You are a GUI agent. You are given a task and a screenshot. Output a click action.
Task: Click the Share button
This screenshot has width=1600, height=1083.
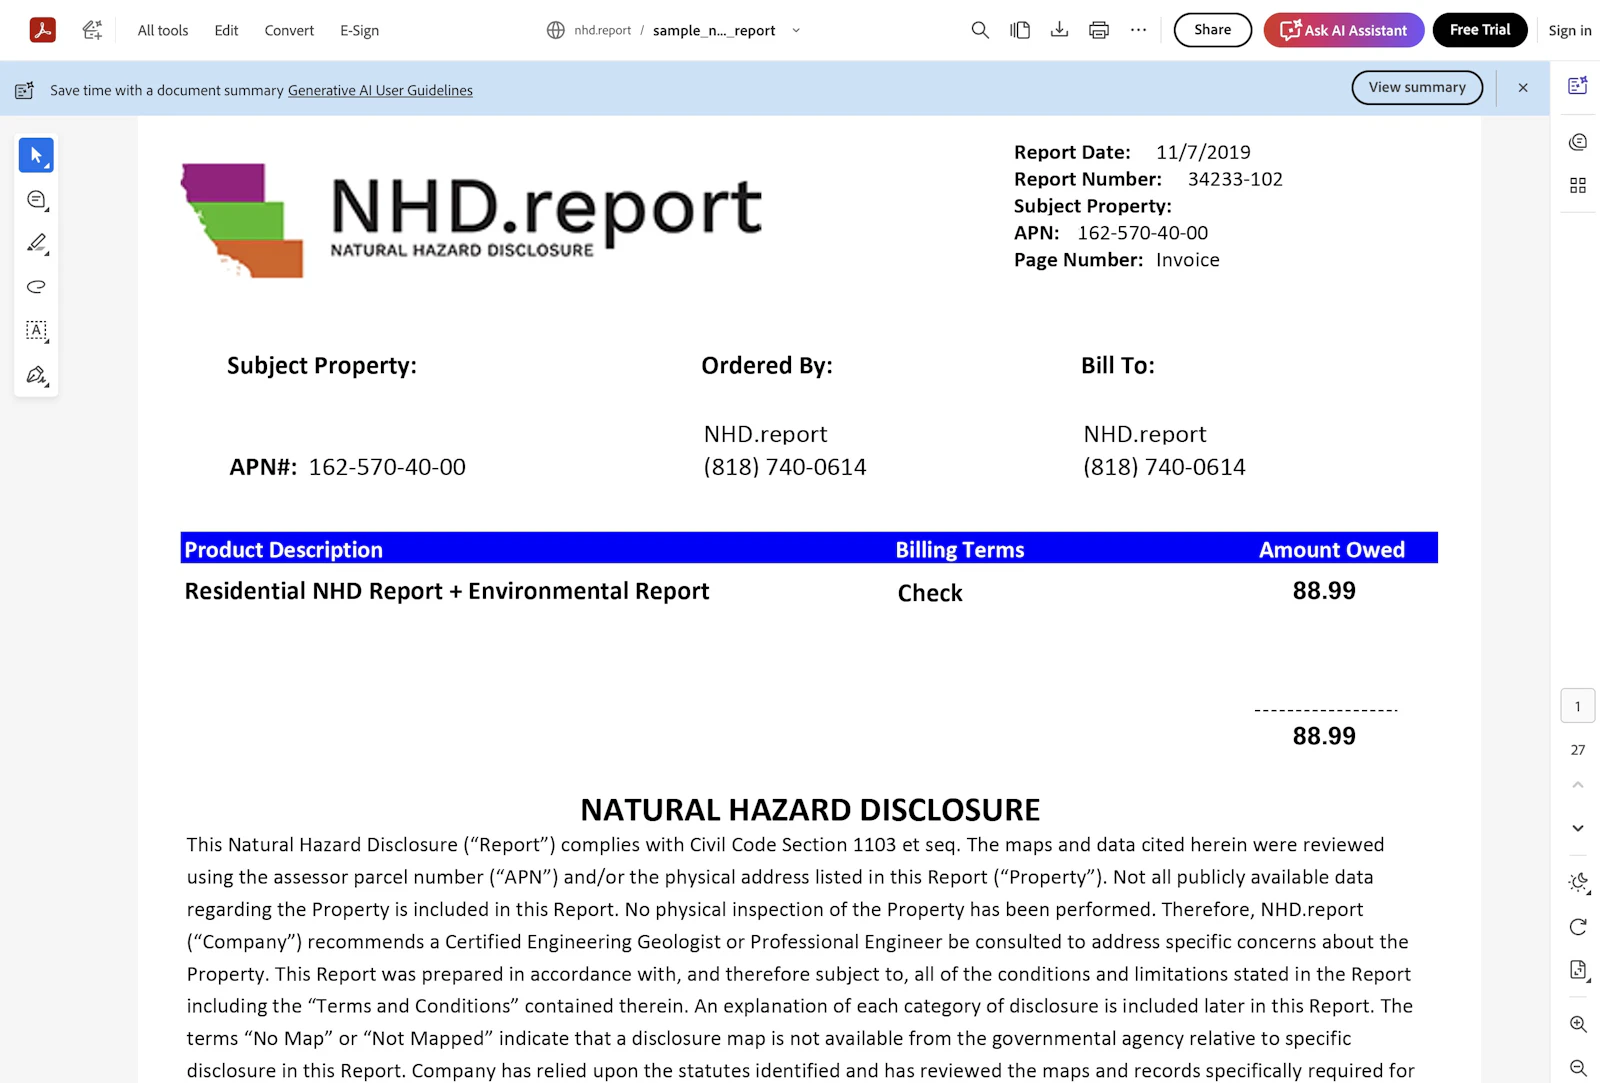[x=1212, y=30]
